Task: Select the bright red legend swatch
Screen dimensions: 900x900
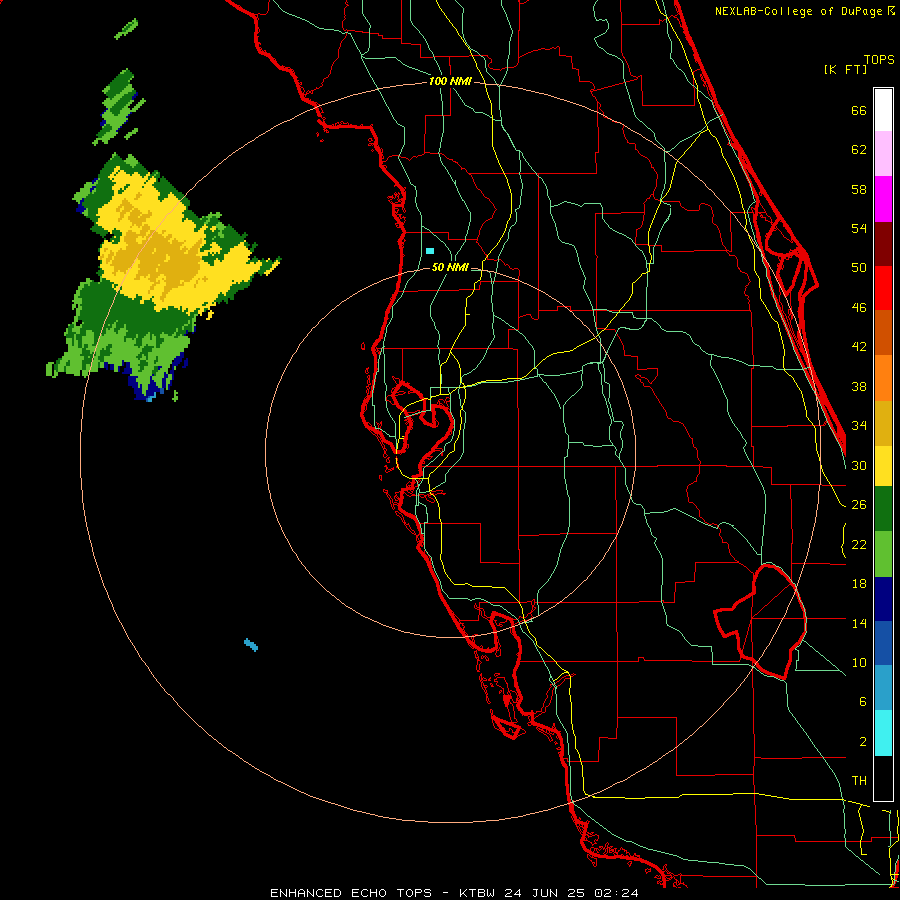Action: coord(883,288)
